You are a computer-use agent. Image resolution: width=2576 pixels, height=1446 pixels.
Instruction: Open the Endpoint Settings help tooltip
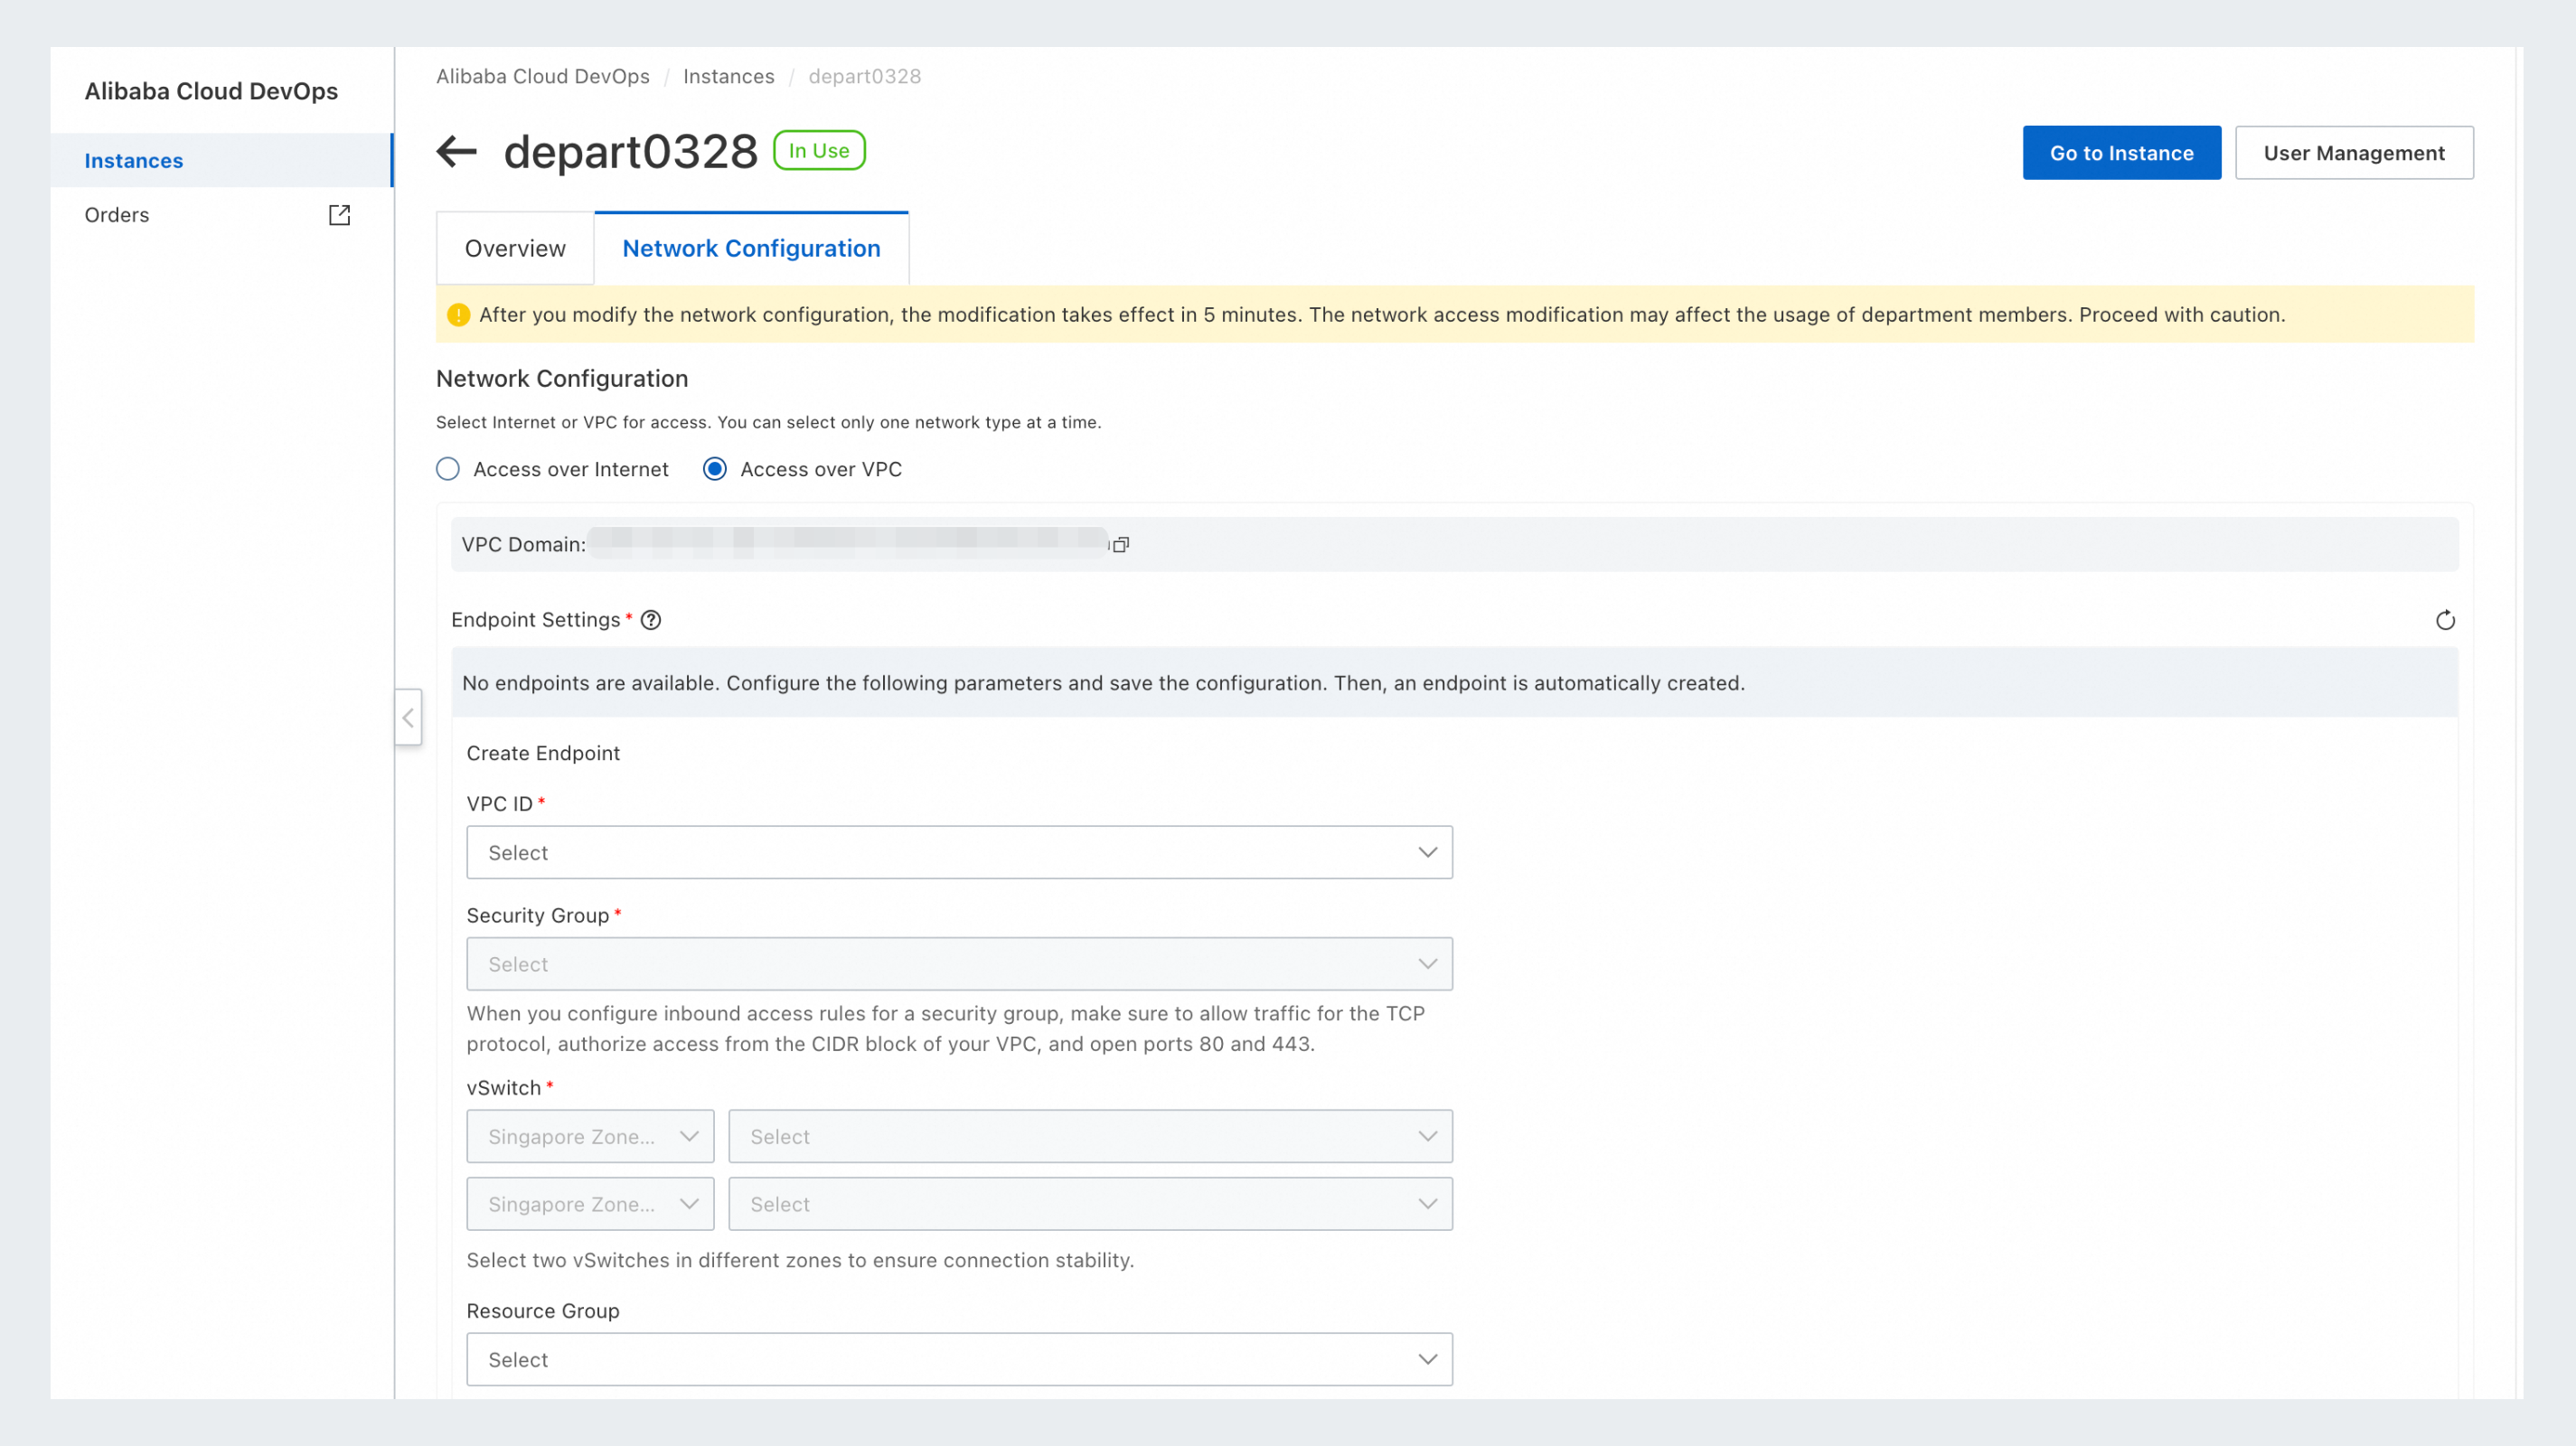point(651,620)
